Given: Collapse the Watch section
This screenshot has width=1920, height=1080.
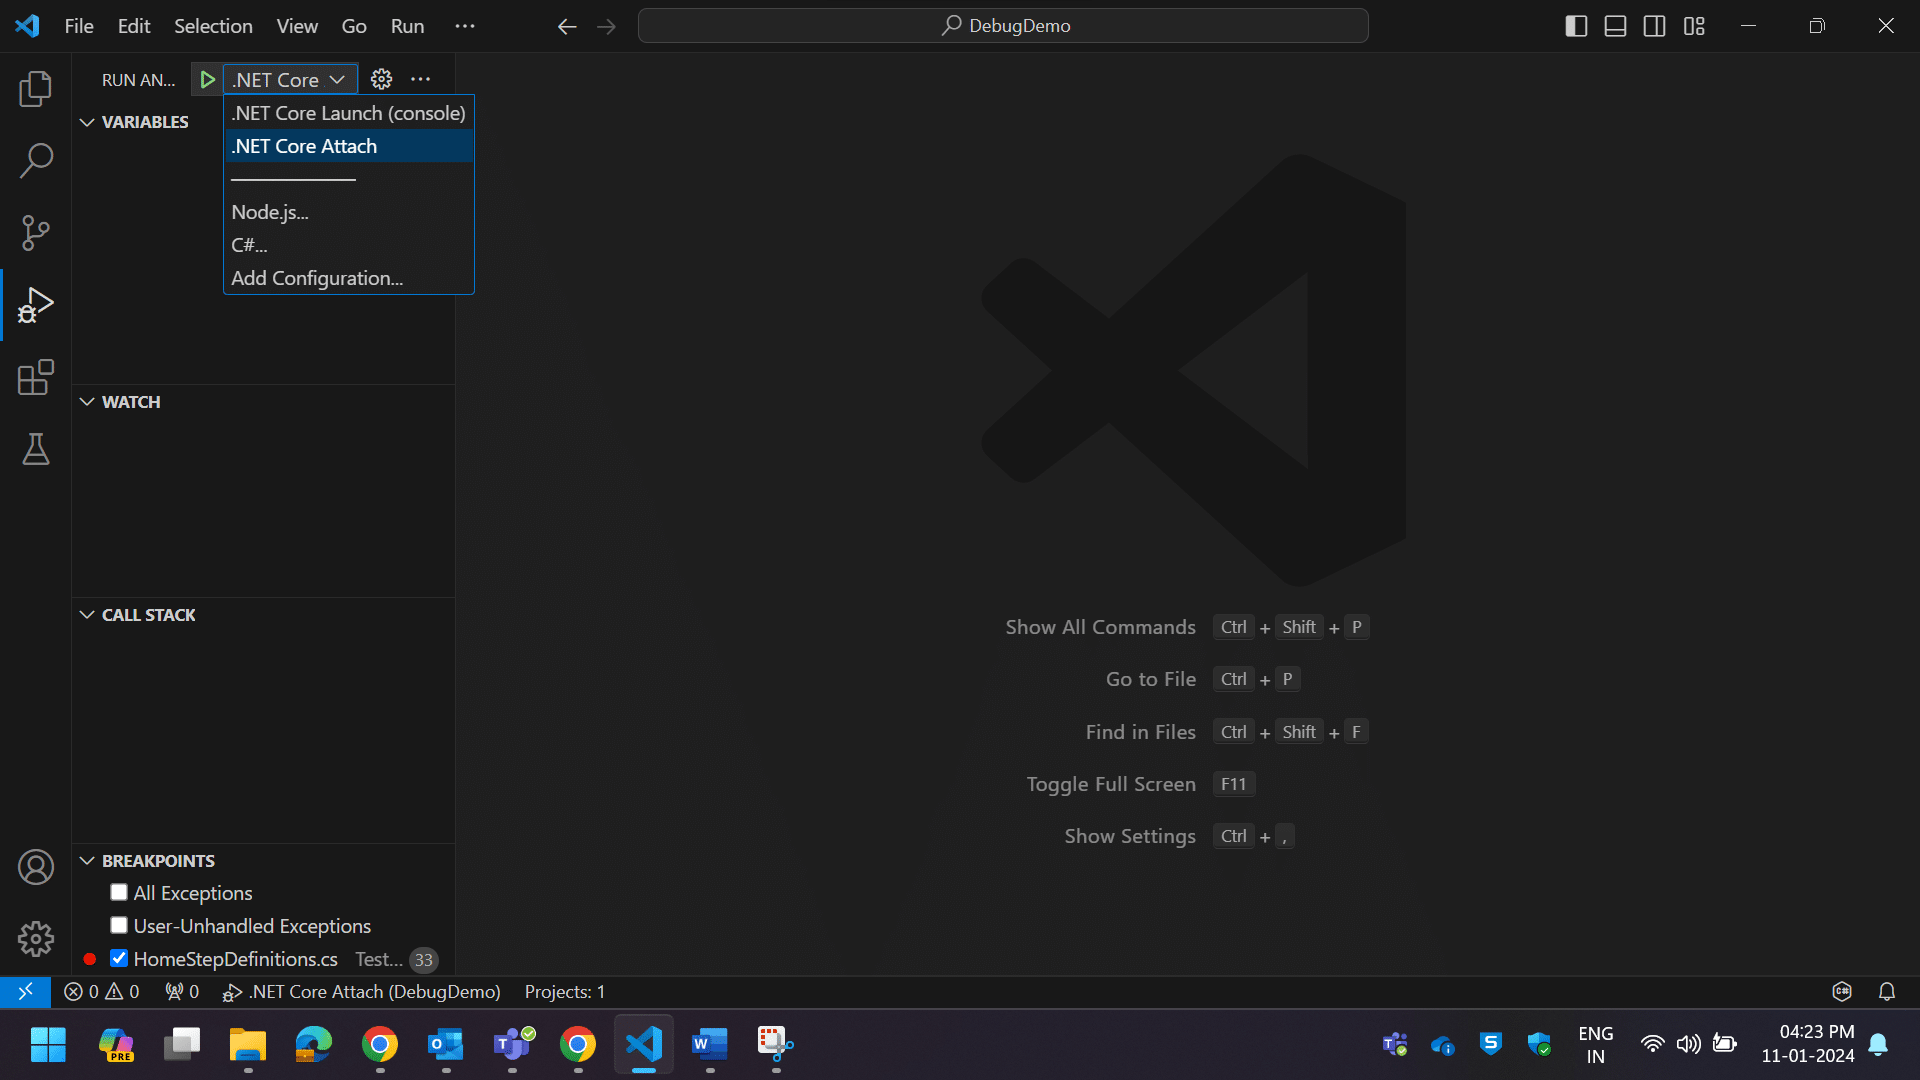Looking at the screenshot, I should (x=87, y=402).
